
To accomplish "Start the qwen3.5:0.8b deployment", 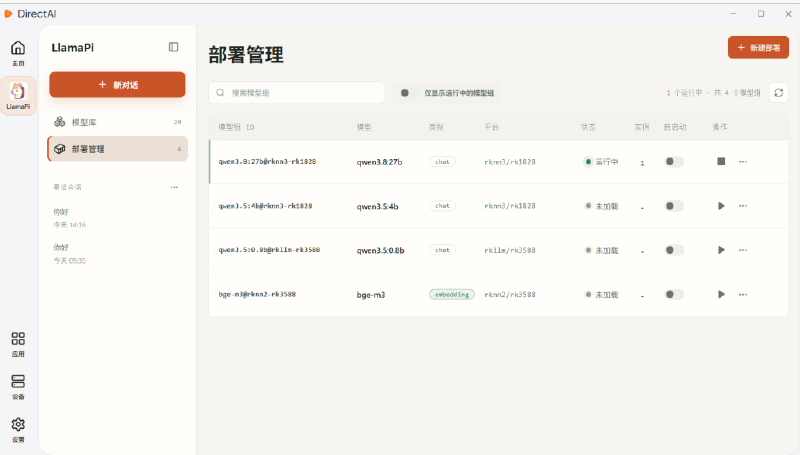I will pyautogui.click(x=721, y=250).
